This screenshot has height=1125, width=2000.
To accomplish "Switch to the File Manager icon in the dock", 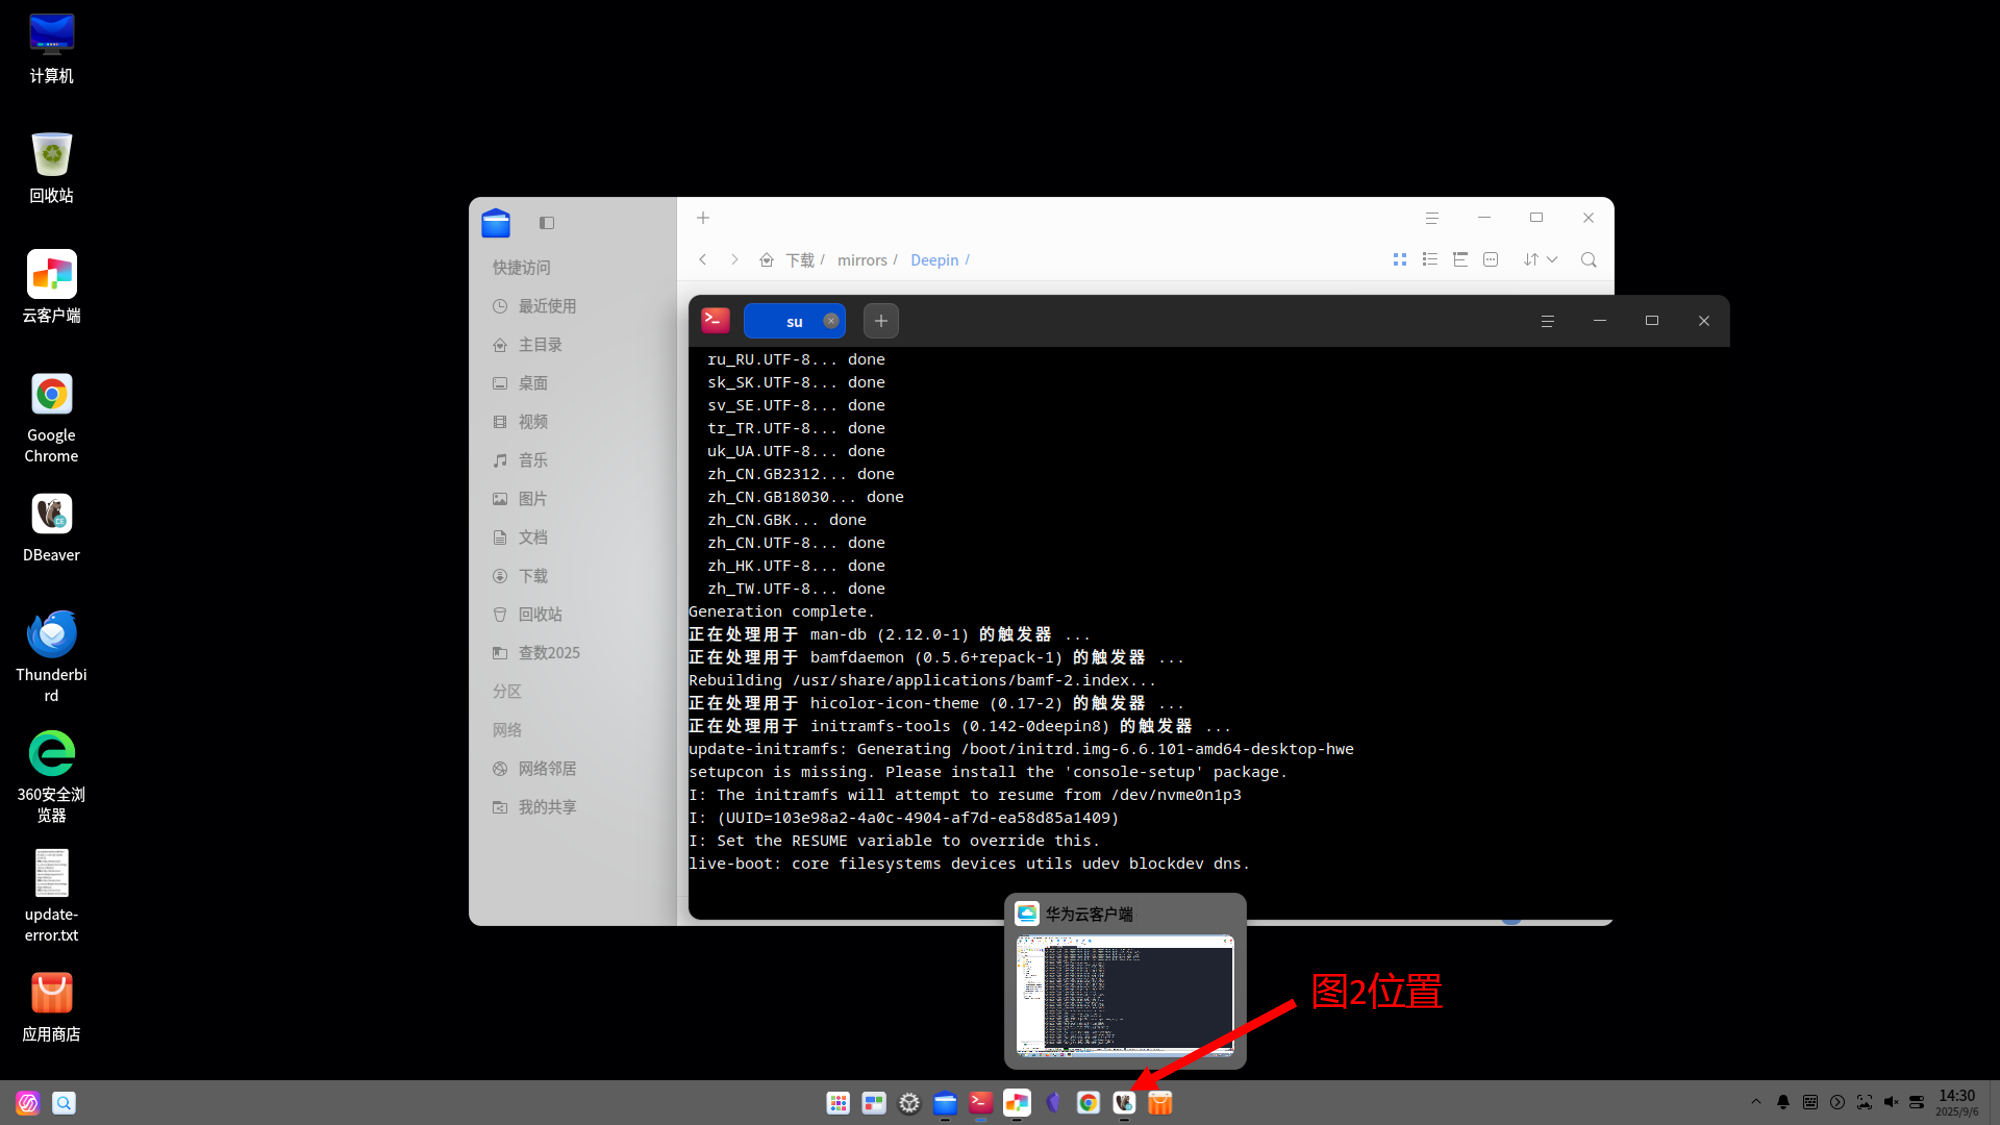I will [x=945, y=1102].
